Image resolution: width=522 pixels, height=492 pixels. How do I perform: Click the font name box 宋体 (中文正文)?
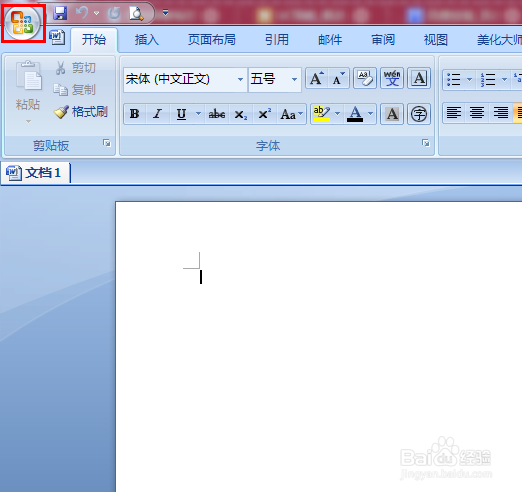(179, 79)
